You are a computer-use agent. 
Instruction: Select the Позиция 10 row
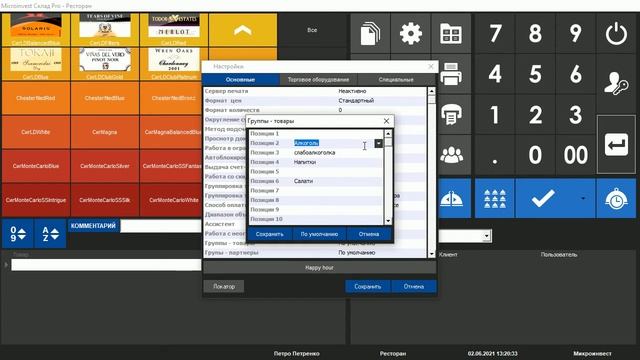(316, 219)
